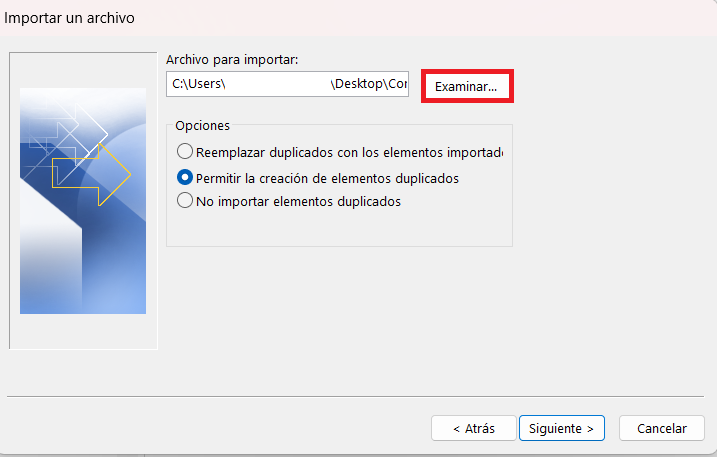Select Reemplazar duplicados con los elementos importados

[339, 152]
